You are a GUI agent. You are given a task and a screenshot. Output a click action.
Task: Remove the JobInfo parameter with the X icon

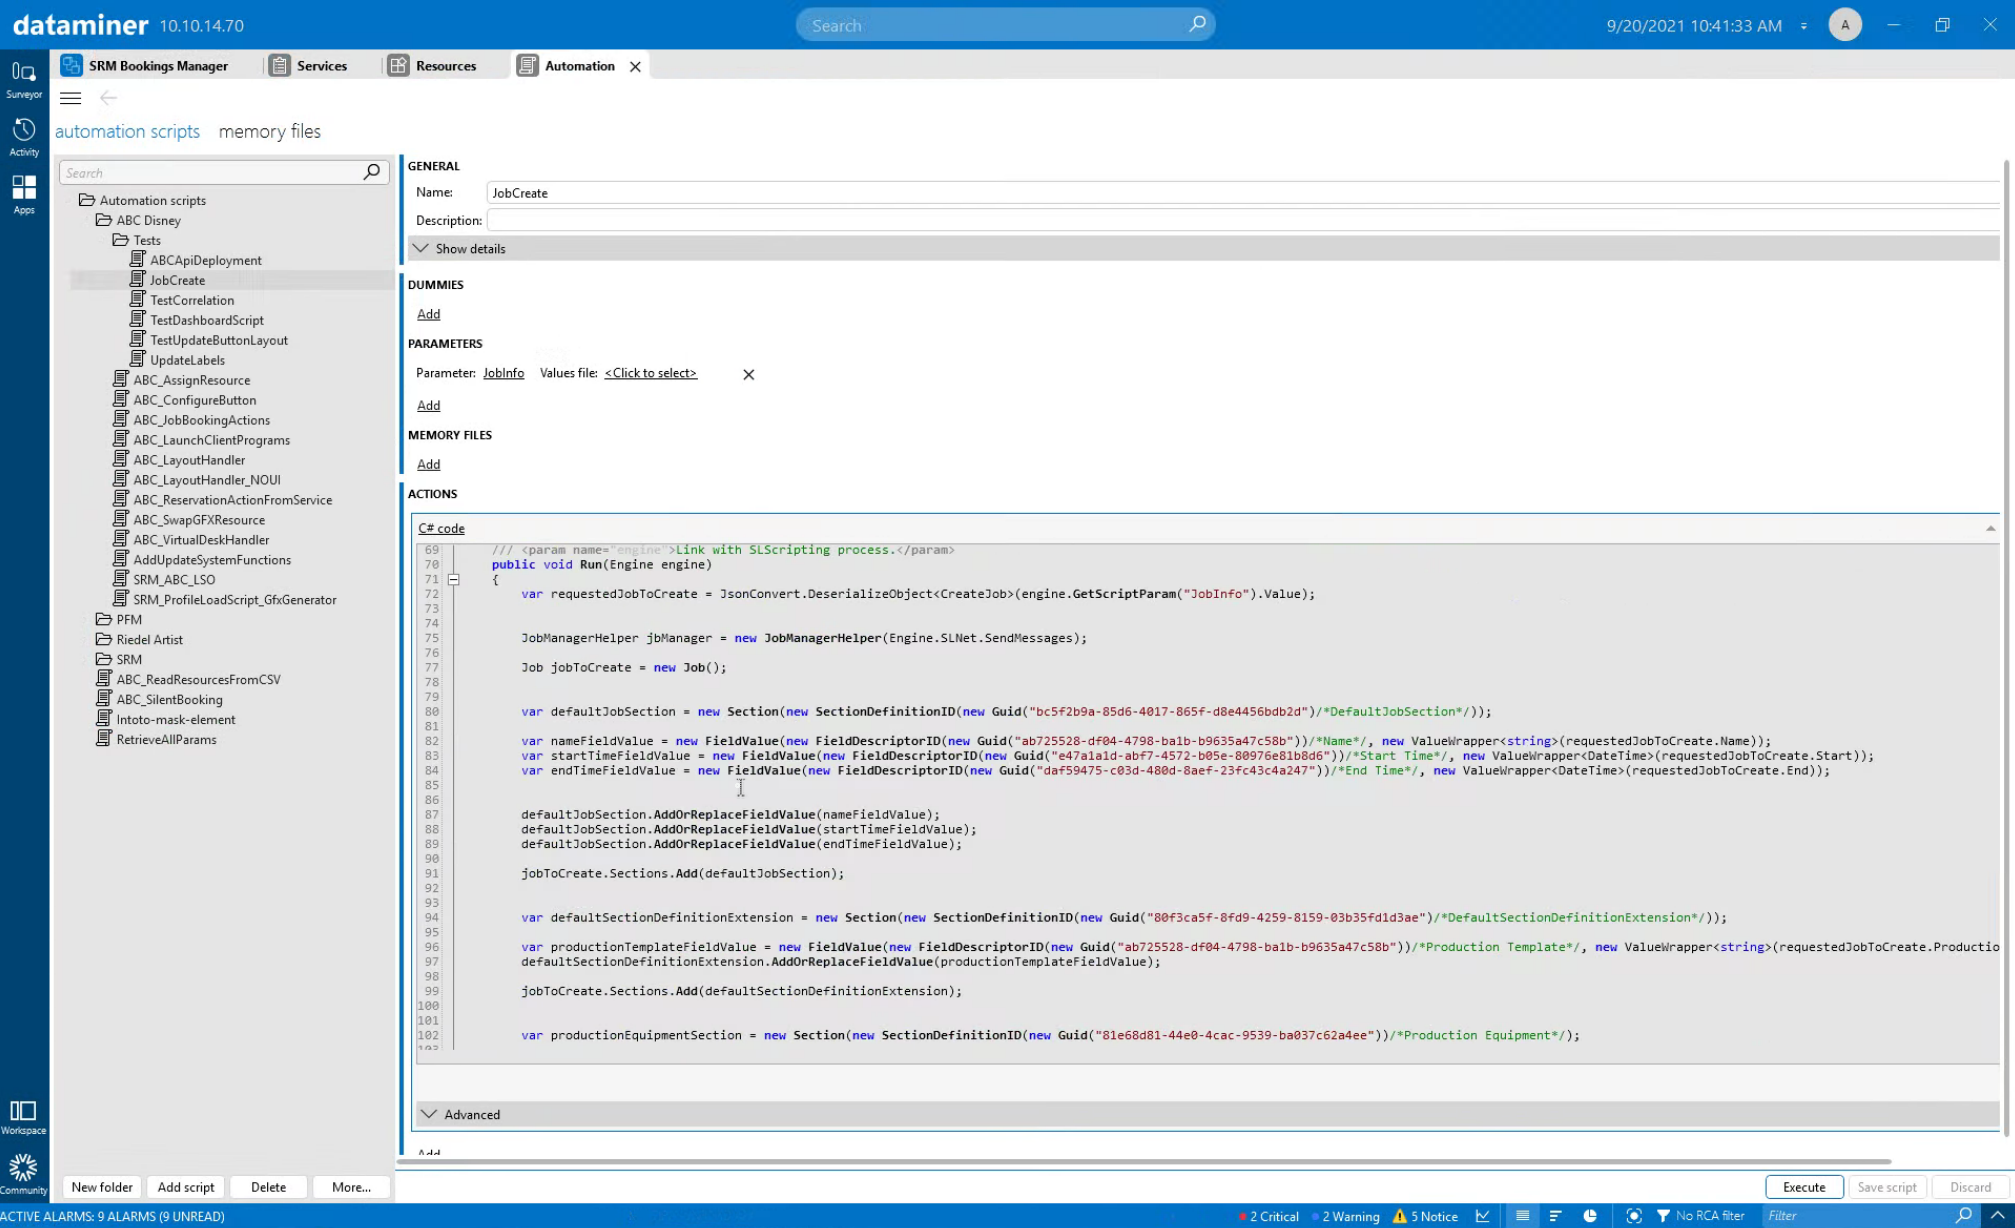(x=748, y=374)
